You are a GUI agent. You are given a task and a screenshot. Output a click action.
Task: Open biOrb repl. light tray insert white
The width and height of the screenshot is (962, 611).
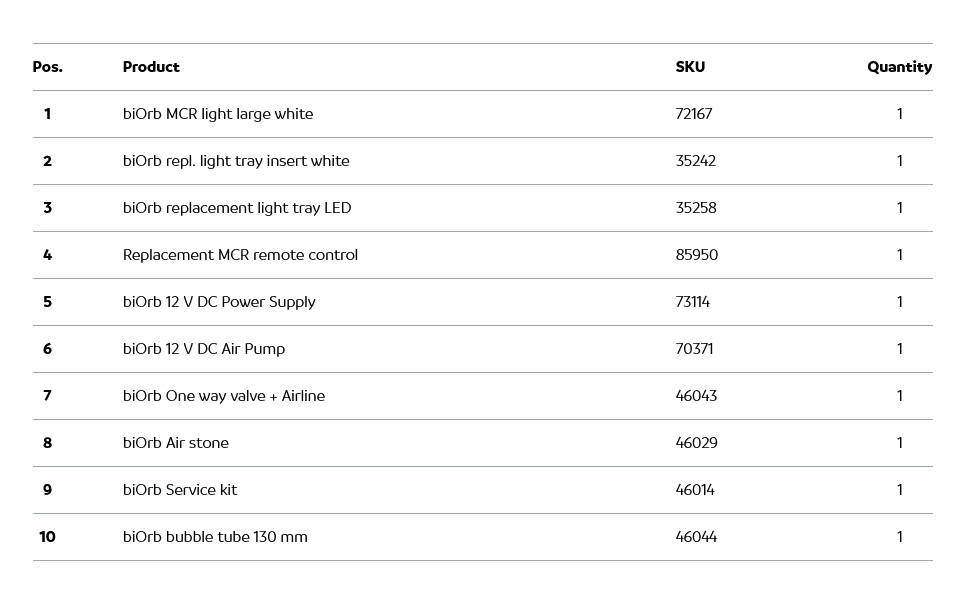coord(236,161)
